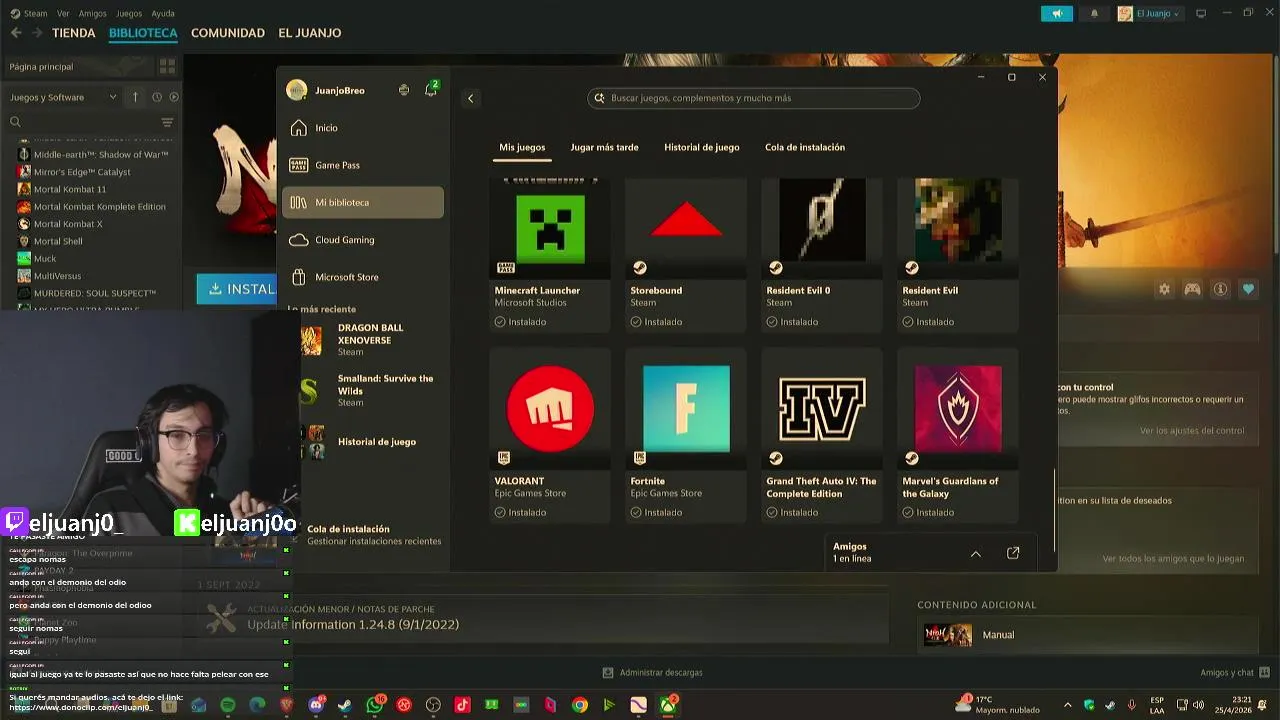Open game info icon in Steam page

pyautogui.click(x=1220, y=289)
